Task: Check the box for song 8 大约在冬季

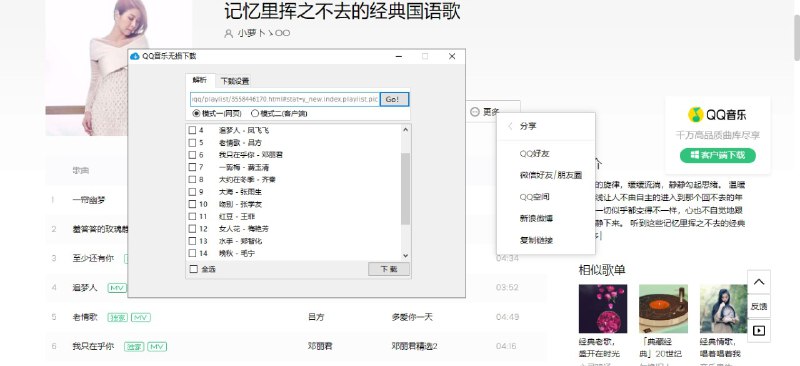Action: [192, 179]
